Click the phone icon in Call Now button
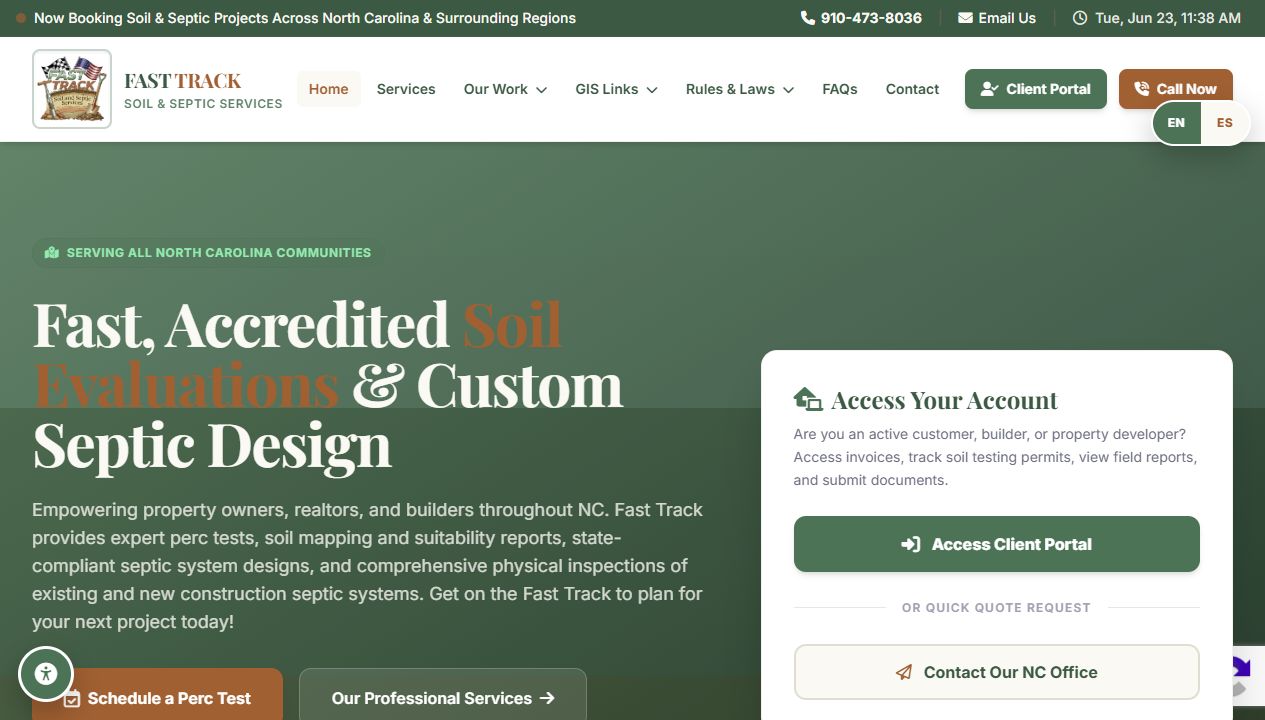This screenshot has height=720, width=1265. tap(1141, 89)
